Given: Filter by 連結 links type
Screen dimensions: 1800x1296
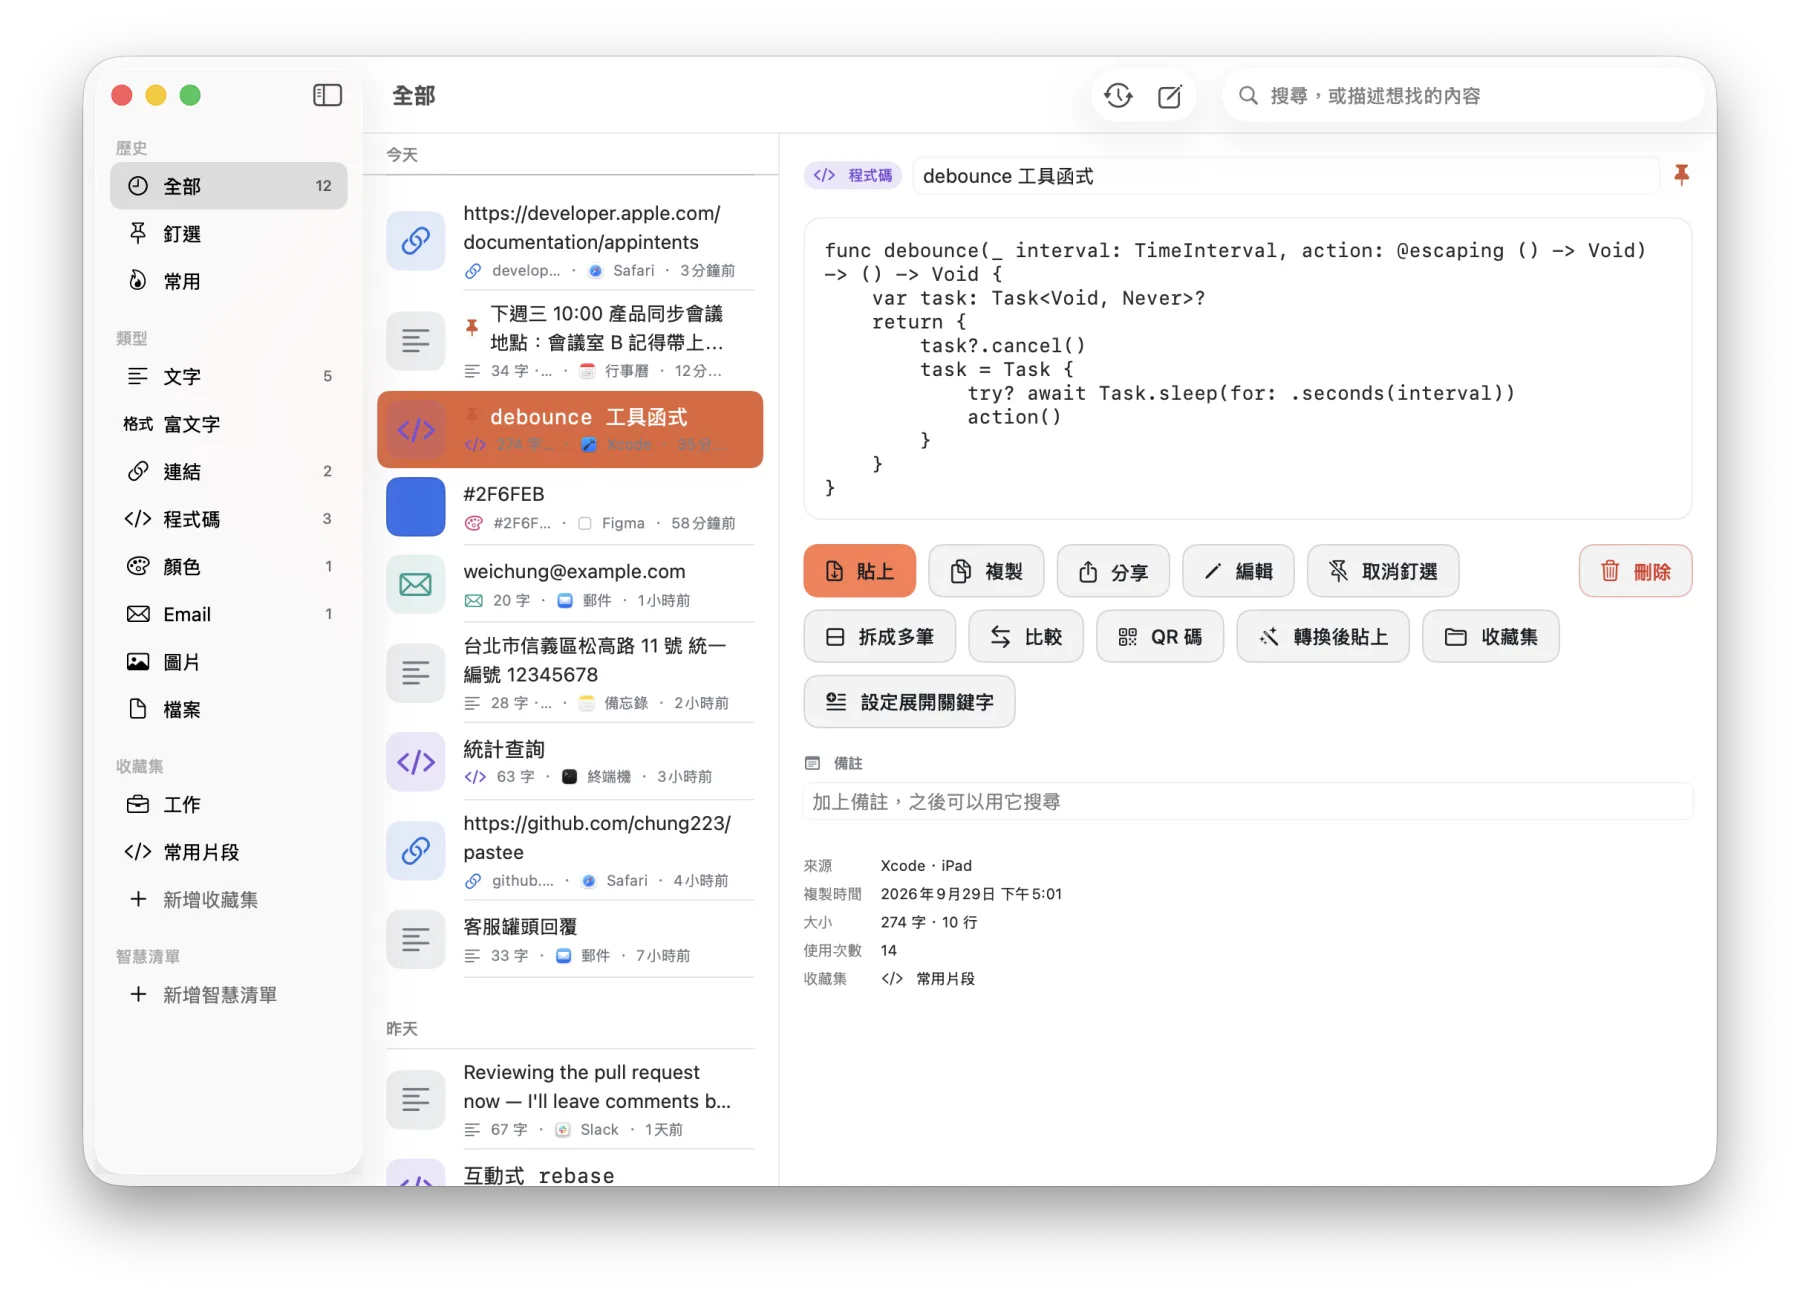Looking at the screenshot, I should pyautogui.click(x=228, y=471).
